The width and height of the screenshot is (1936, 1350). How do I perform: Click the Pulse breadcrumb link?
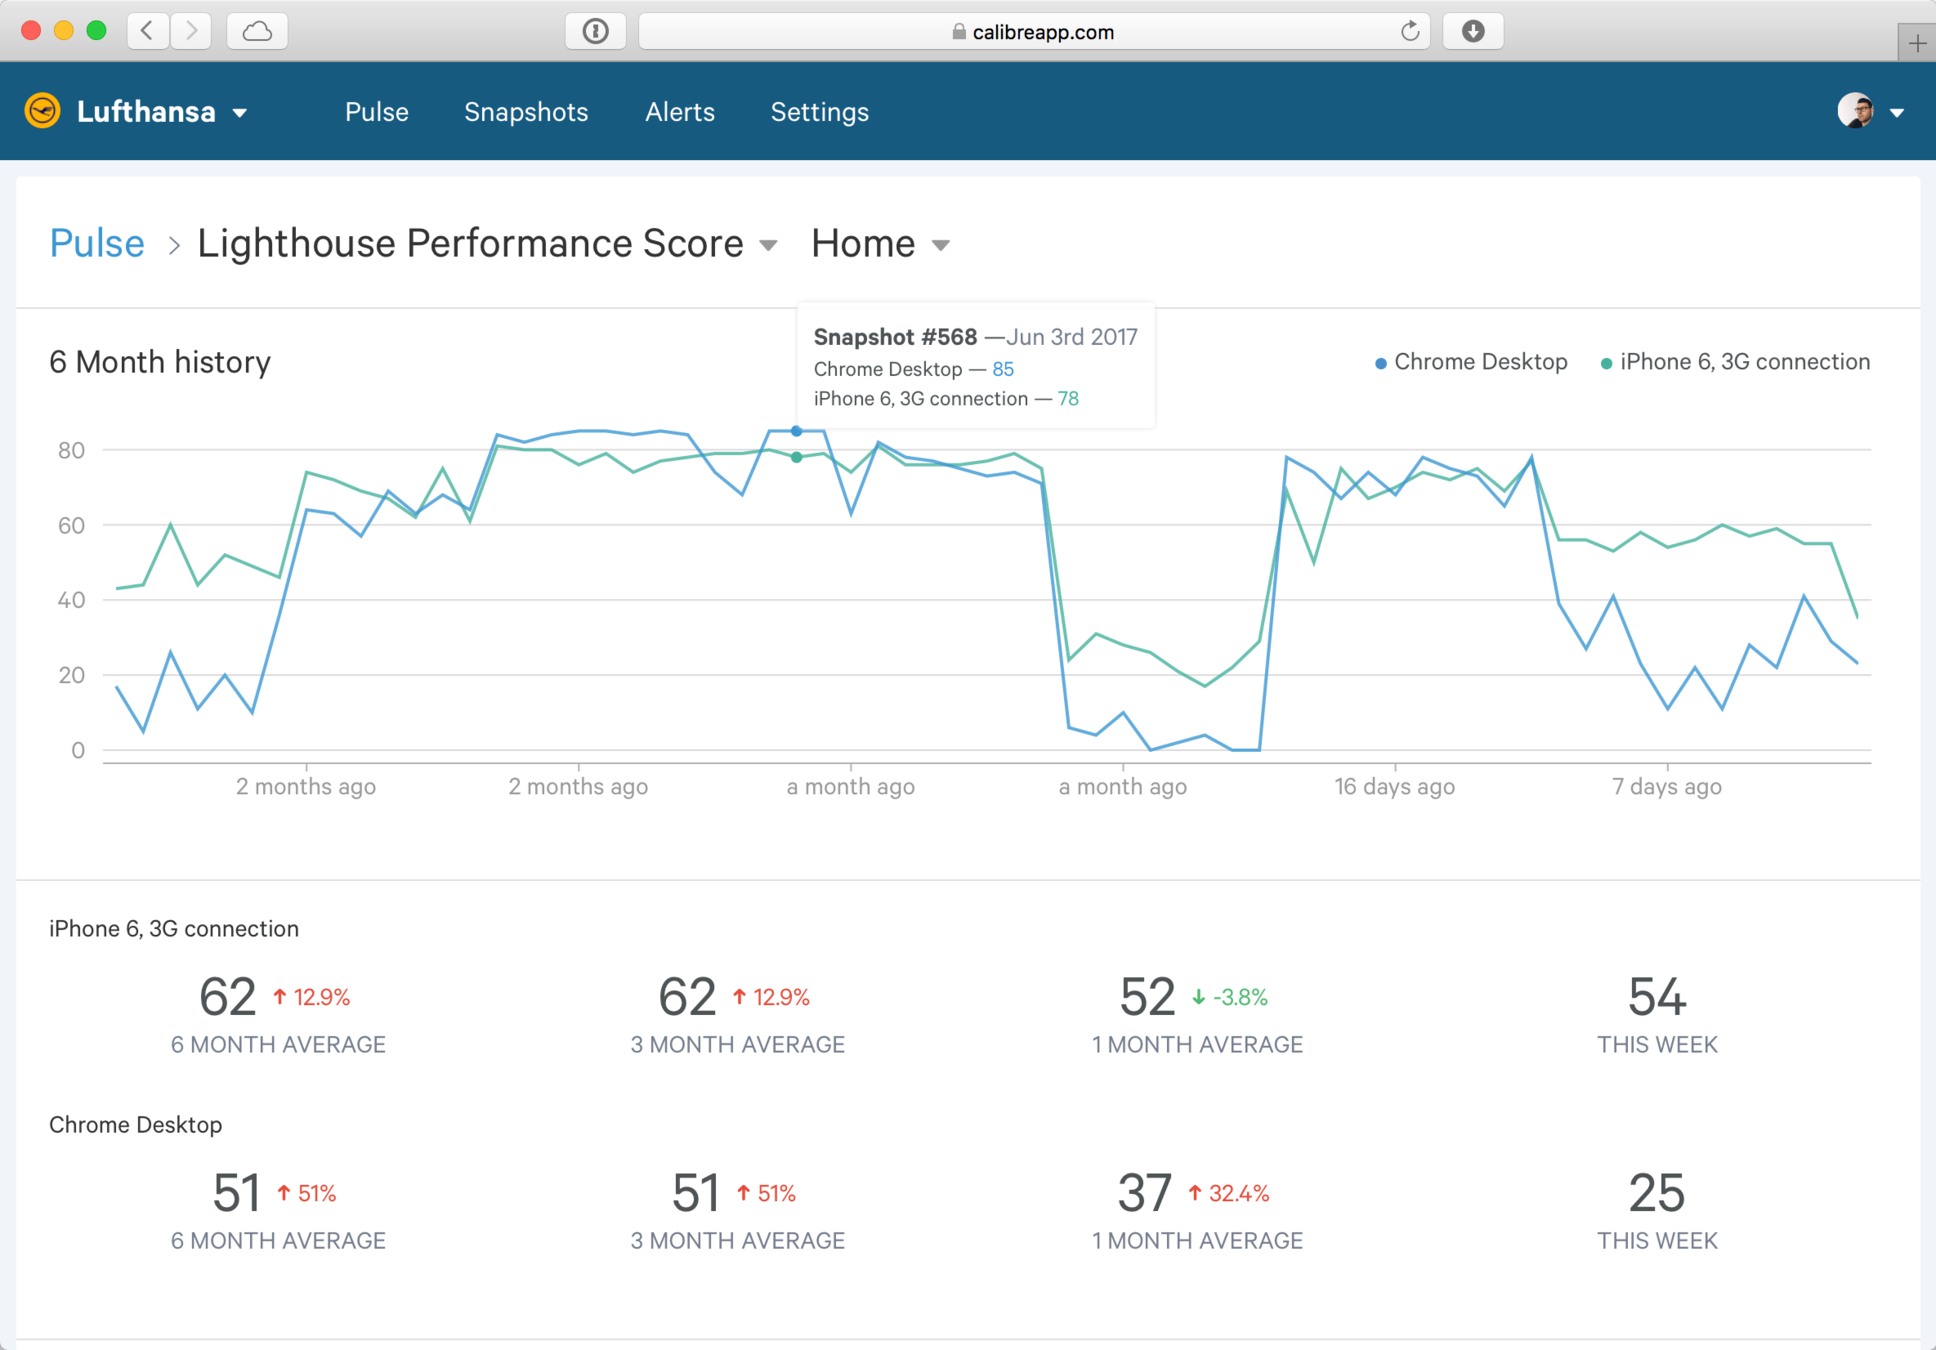tap(97, 244)
